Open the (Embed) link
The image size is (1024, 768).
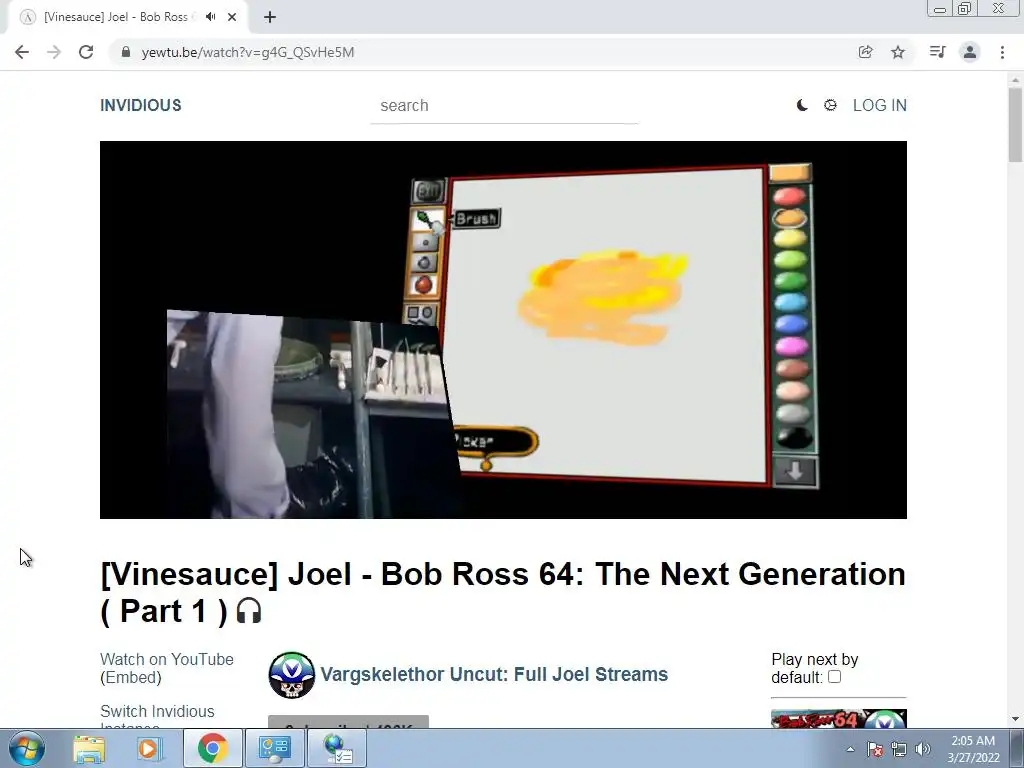131,677
